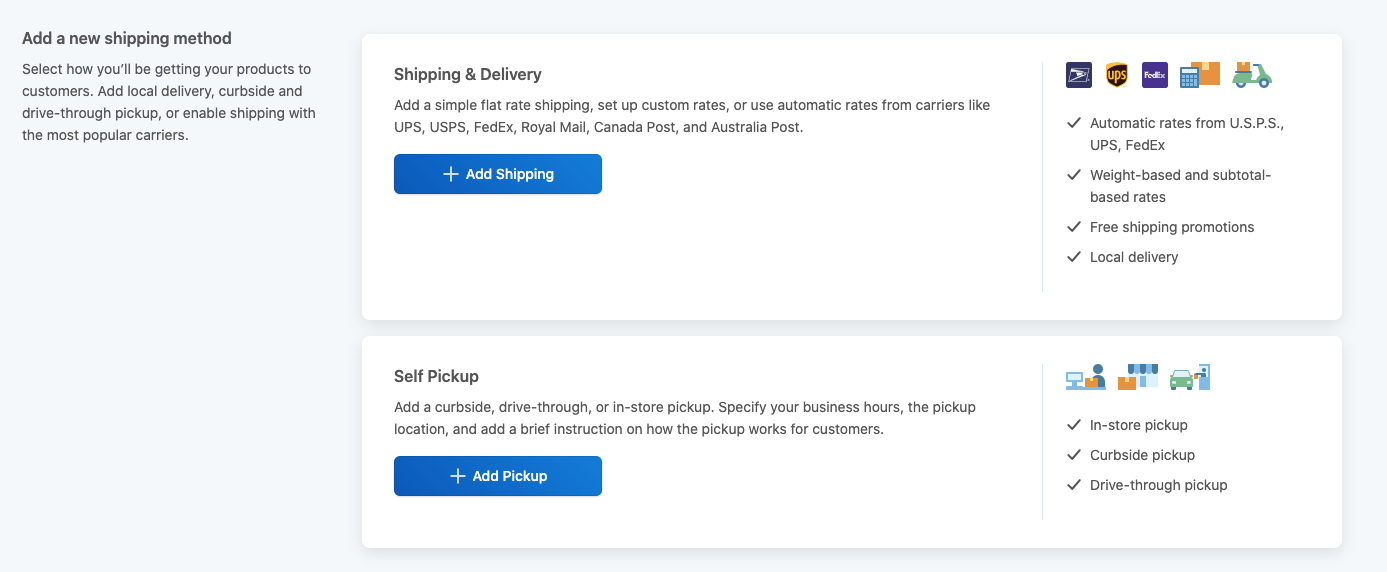Click the 'Automatic rates from U.S.P.S.' text
Image resolution: width=1387 pixels, height=572 pixels.
pos(1186,134)
